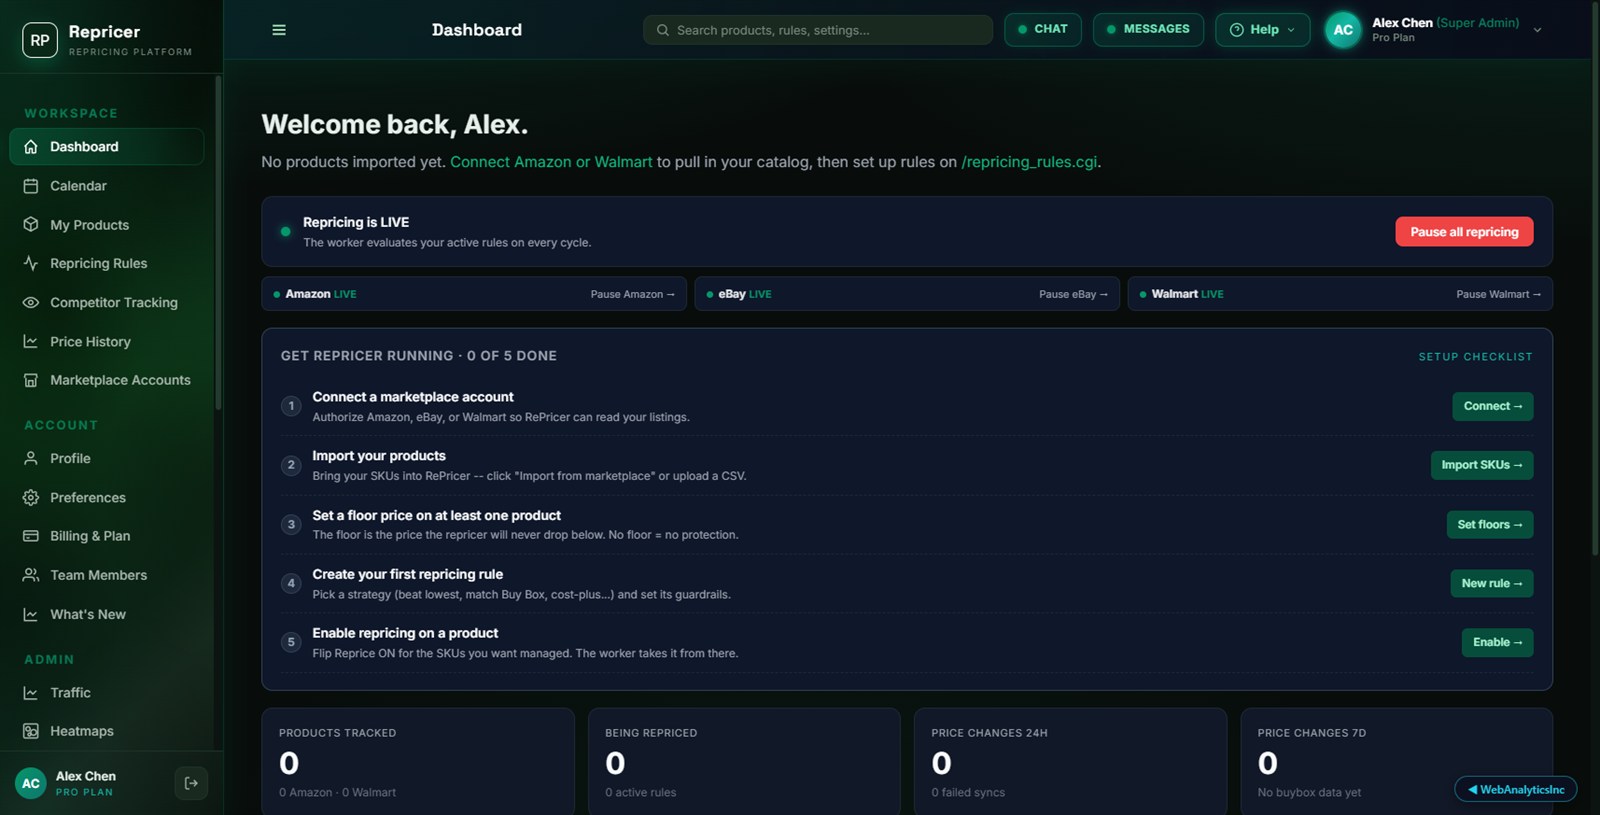Expand the user account menu chevron

1537,30
